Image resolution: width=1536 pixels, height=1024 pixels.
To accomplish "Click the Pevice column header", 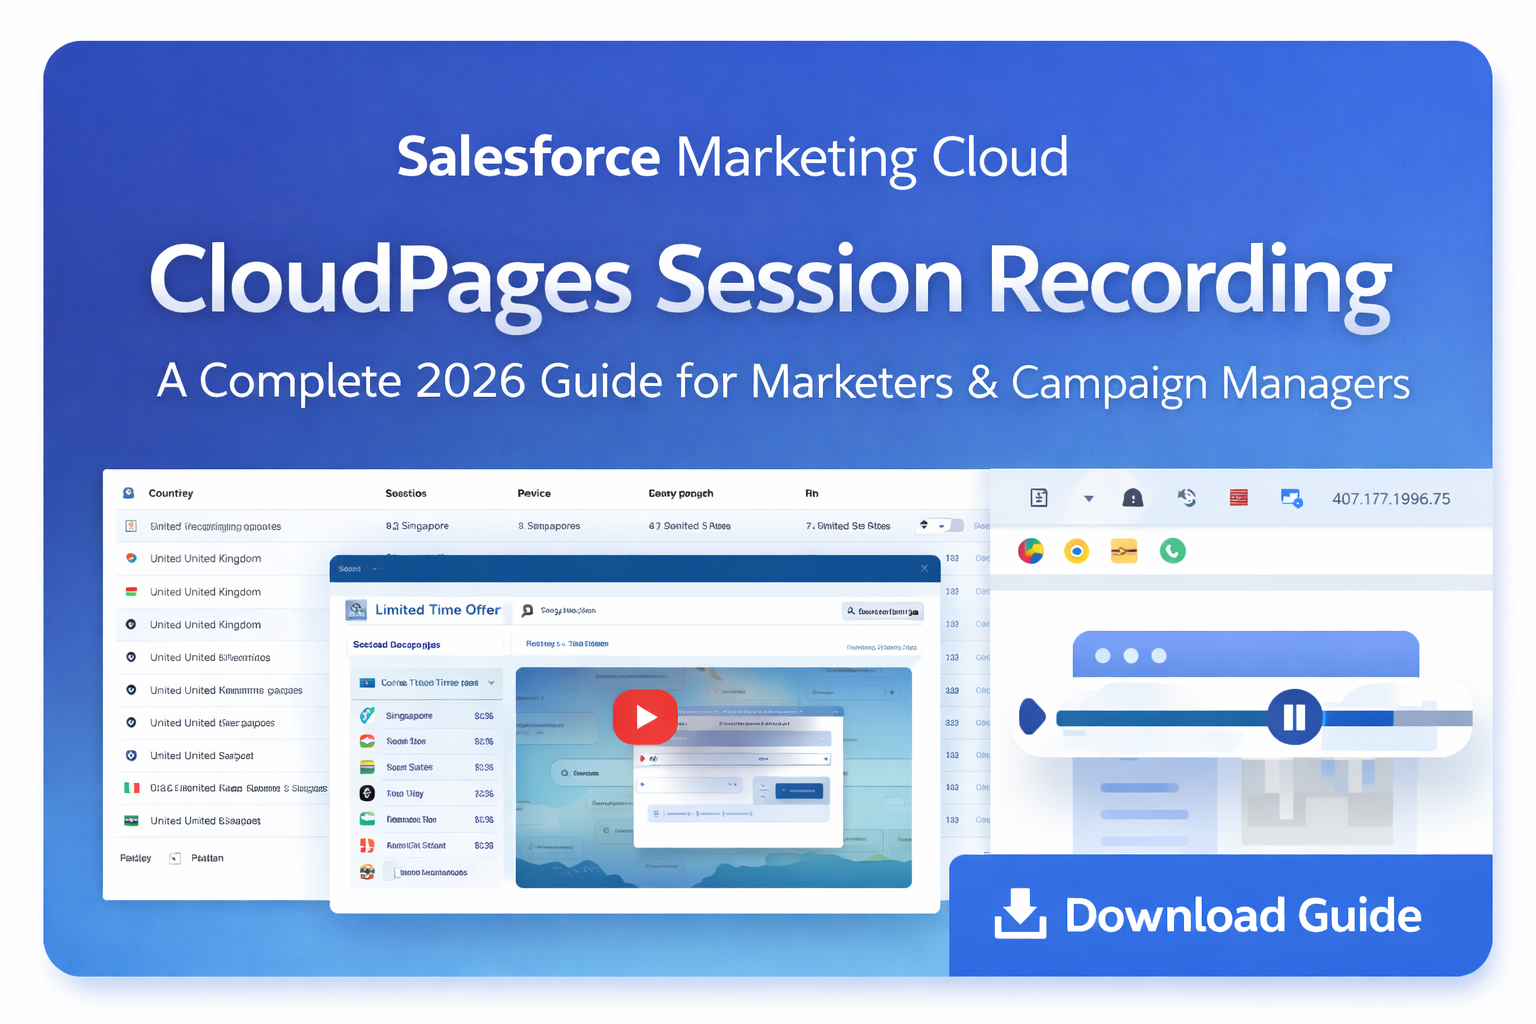I will coord(534,493).
